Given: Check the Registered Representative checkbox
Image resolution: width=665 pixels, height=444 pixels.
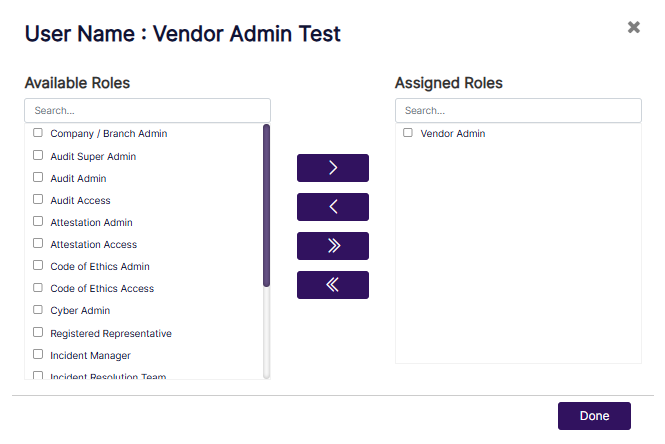Looking at the screenshot, I should pyautogui.click(x=38, y=332).
